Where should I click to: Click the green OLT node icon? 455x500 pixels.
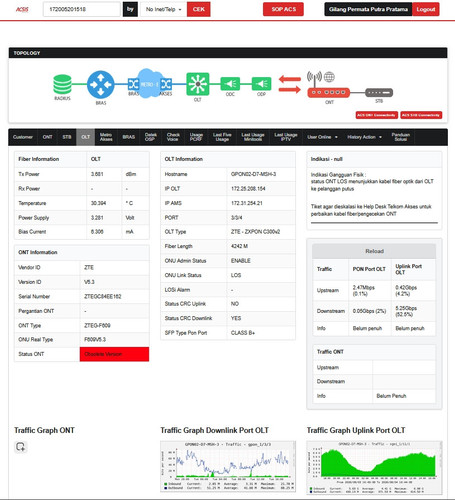click(198, 84)
